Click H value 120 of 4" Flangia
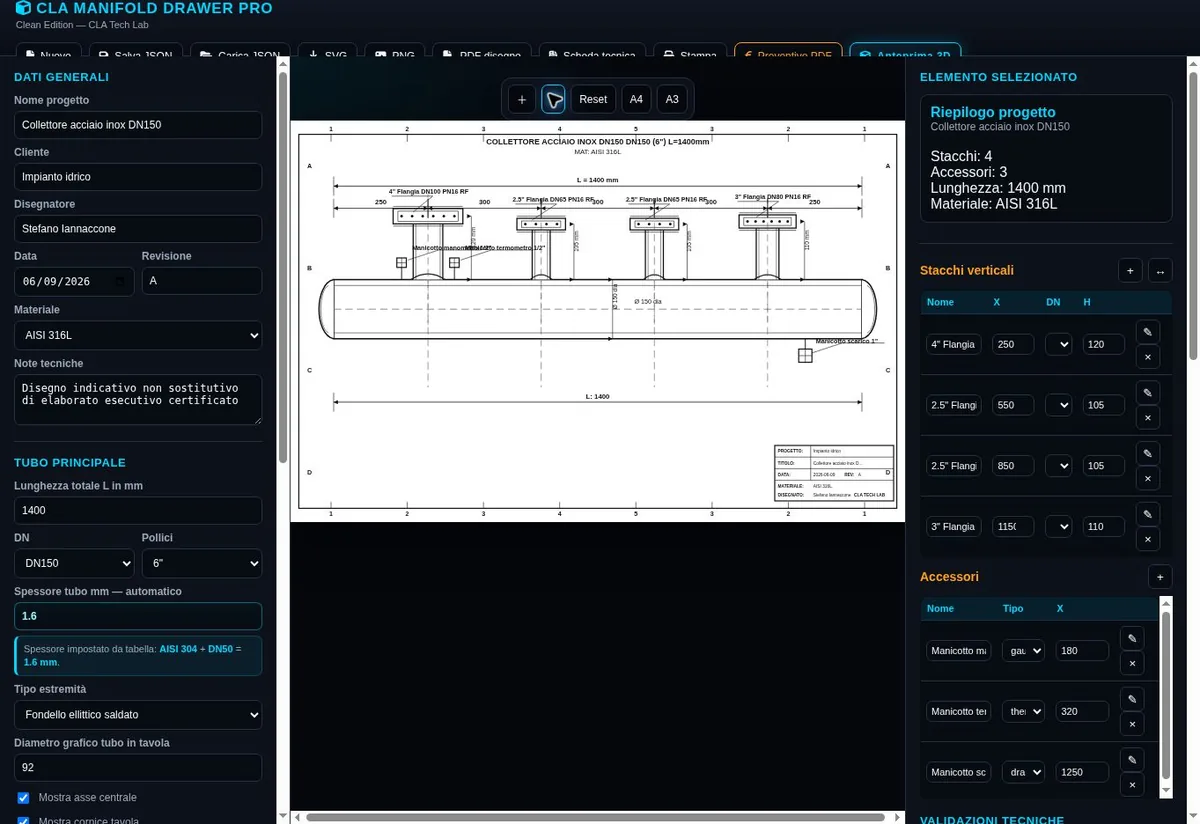The image size is (1200, 824). [1104, 344]
